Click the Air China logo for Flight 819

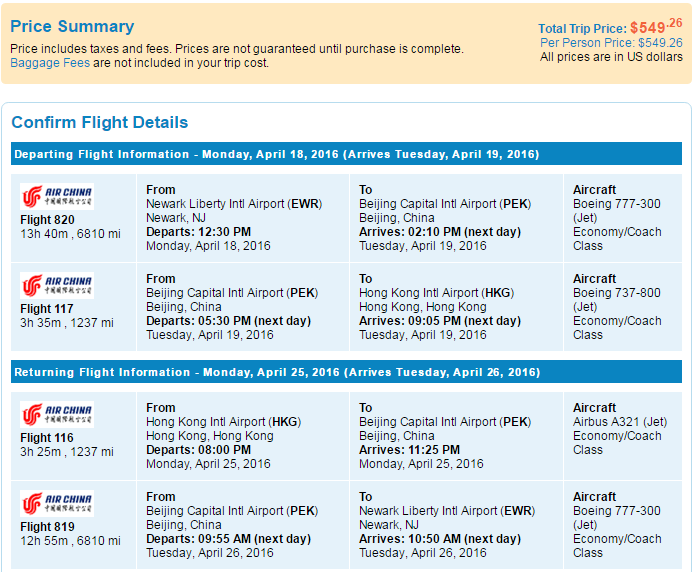coord(57,503)
